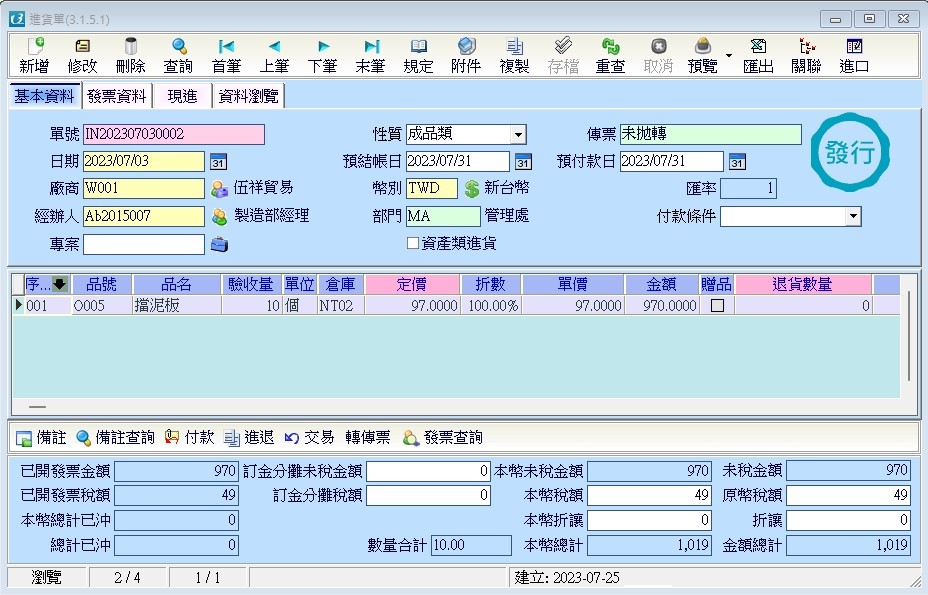Click the 轉傳票 button

click(368, 438)
